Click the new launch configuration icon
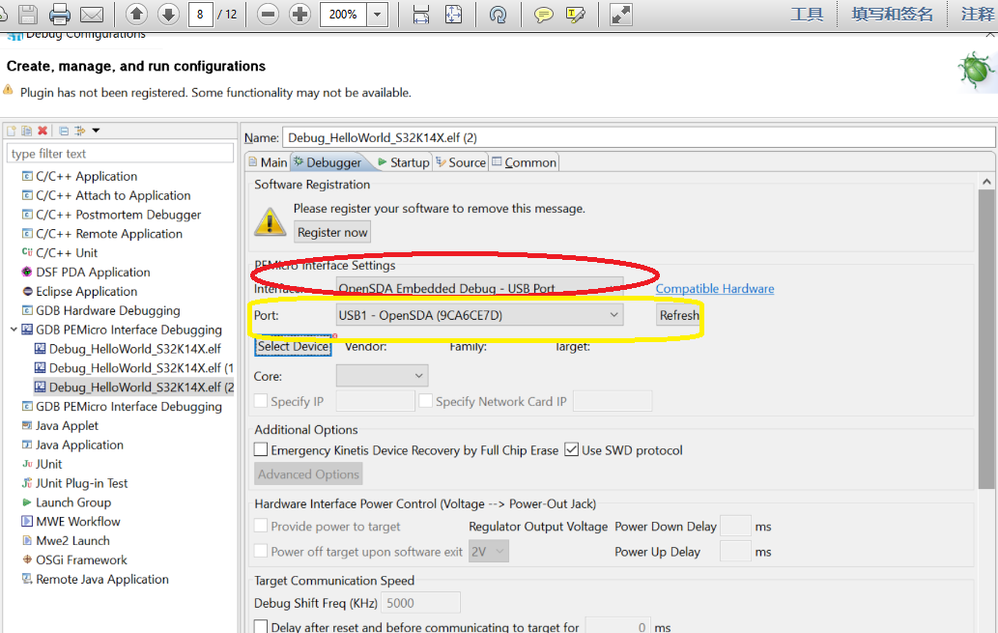The image size is (998, 633). (x=11, y=130)
